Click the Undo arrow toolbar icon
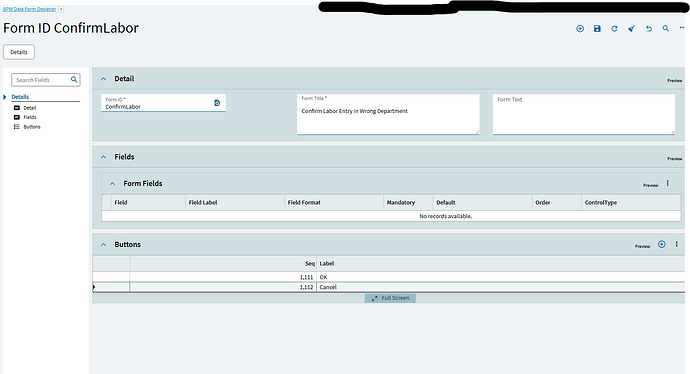Viewport: 690px width, 374px height. [649, 29]
